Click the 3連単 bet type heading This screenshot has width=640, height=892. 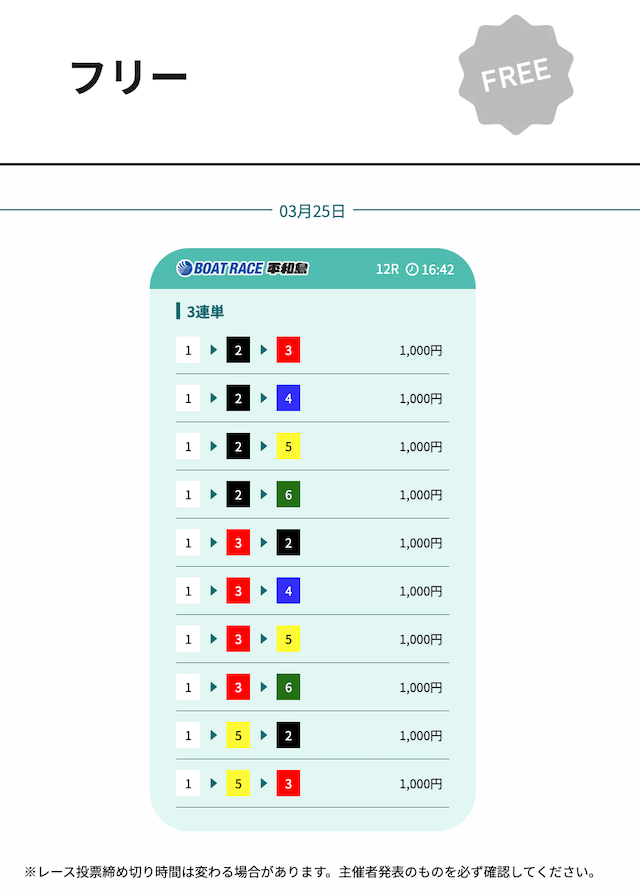pos(205,312)
